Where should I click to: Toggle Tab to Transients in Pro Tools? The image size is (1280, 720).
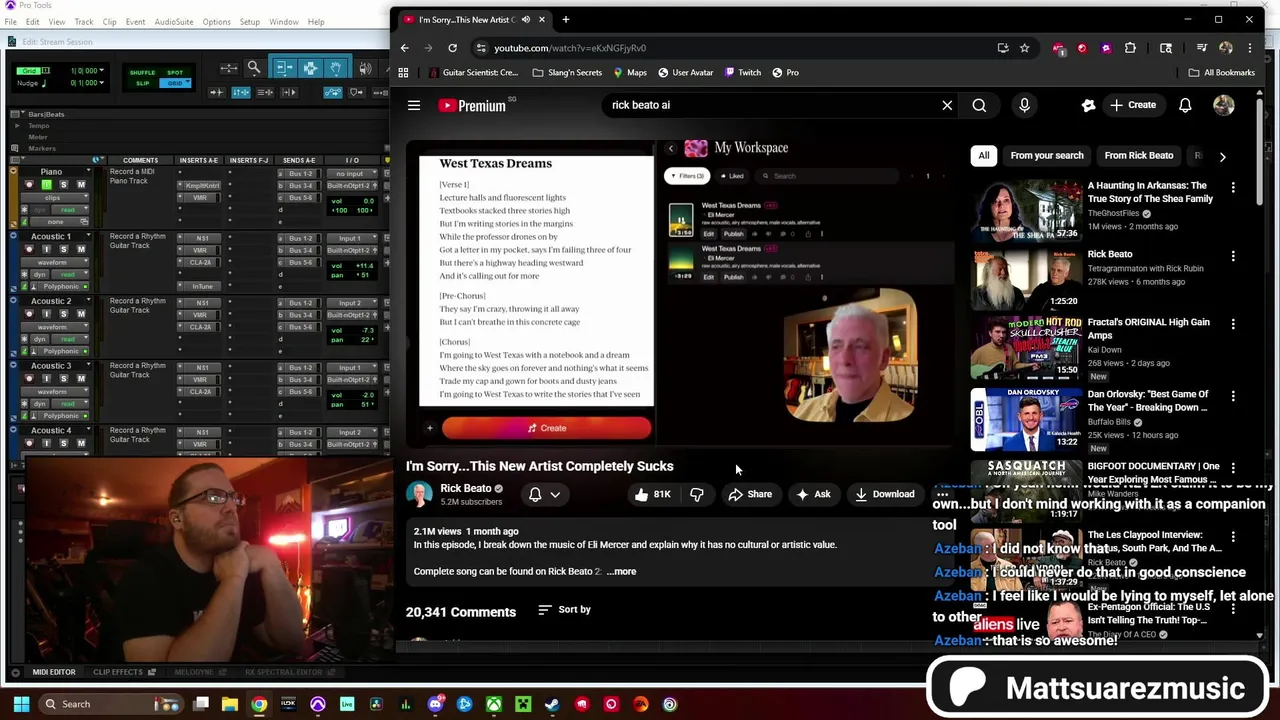point(217,92)
